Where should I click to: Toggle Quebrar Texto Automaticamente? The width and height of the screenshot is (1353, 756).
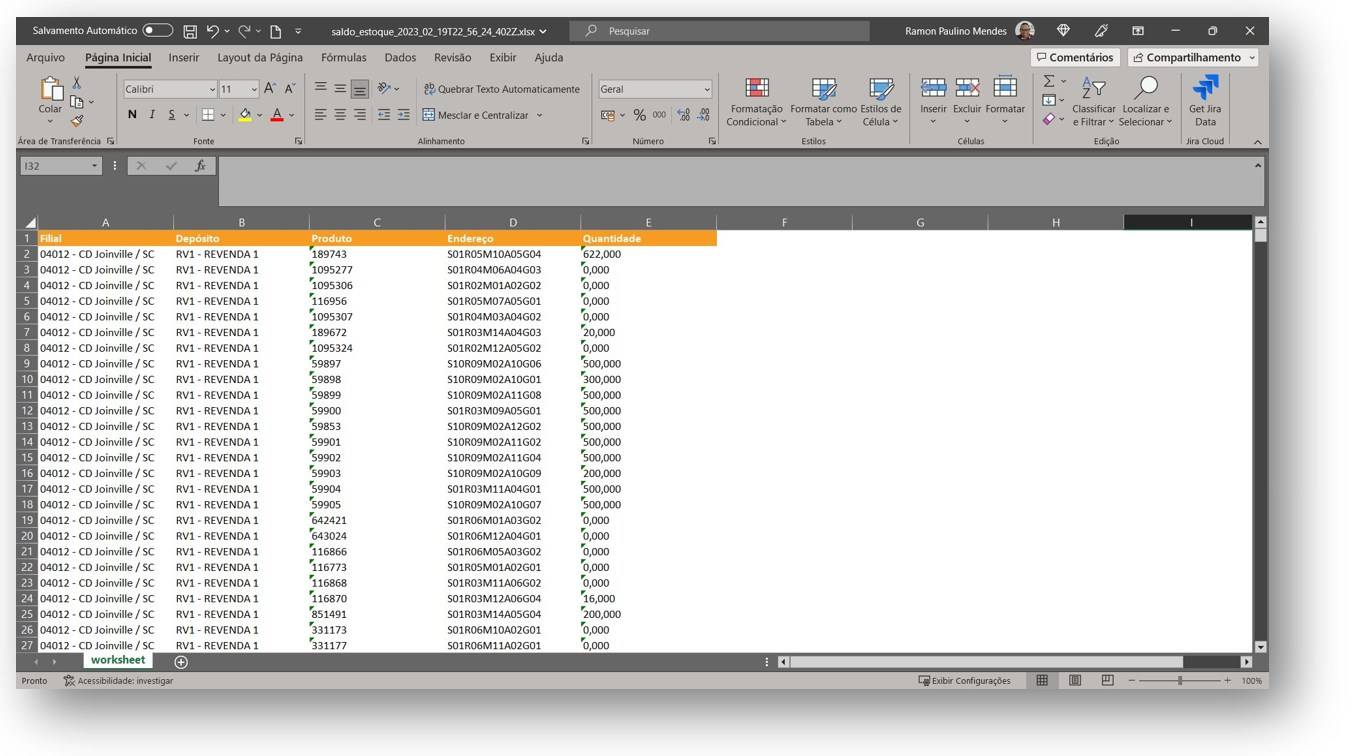point(501,89)
